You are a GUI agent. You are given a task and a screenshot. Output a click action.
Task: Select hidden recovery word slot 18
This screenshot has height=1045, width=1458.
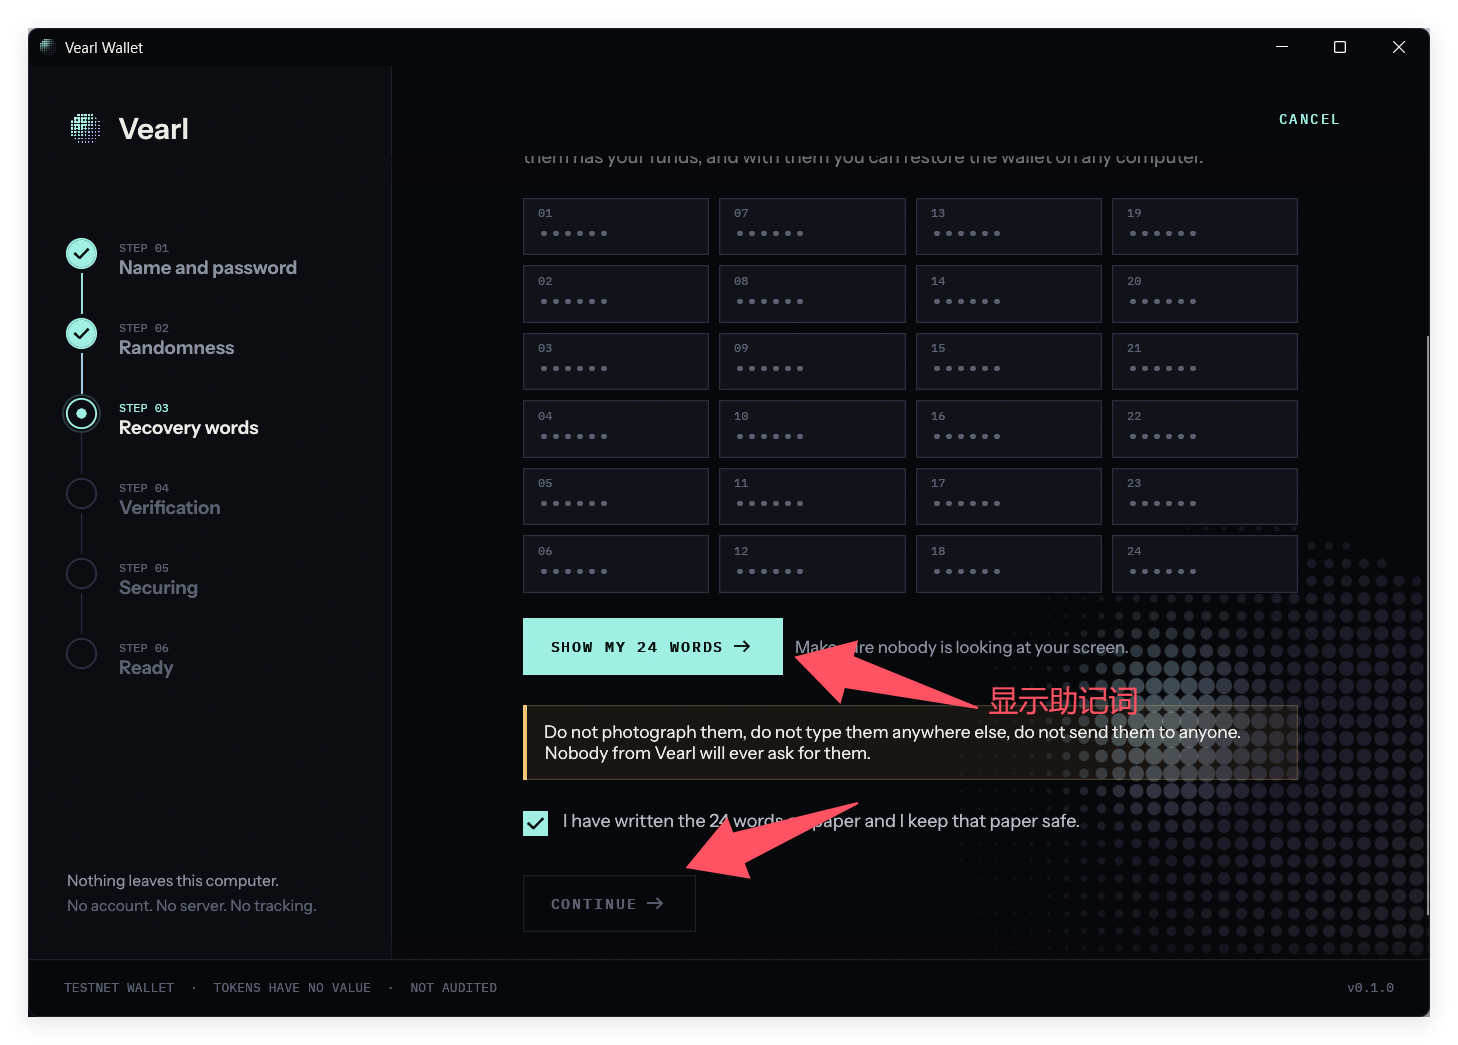pyautogui.click(x=1009, y=564)
